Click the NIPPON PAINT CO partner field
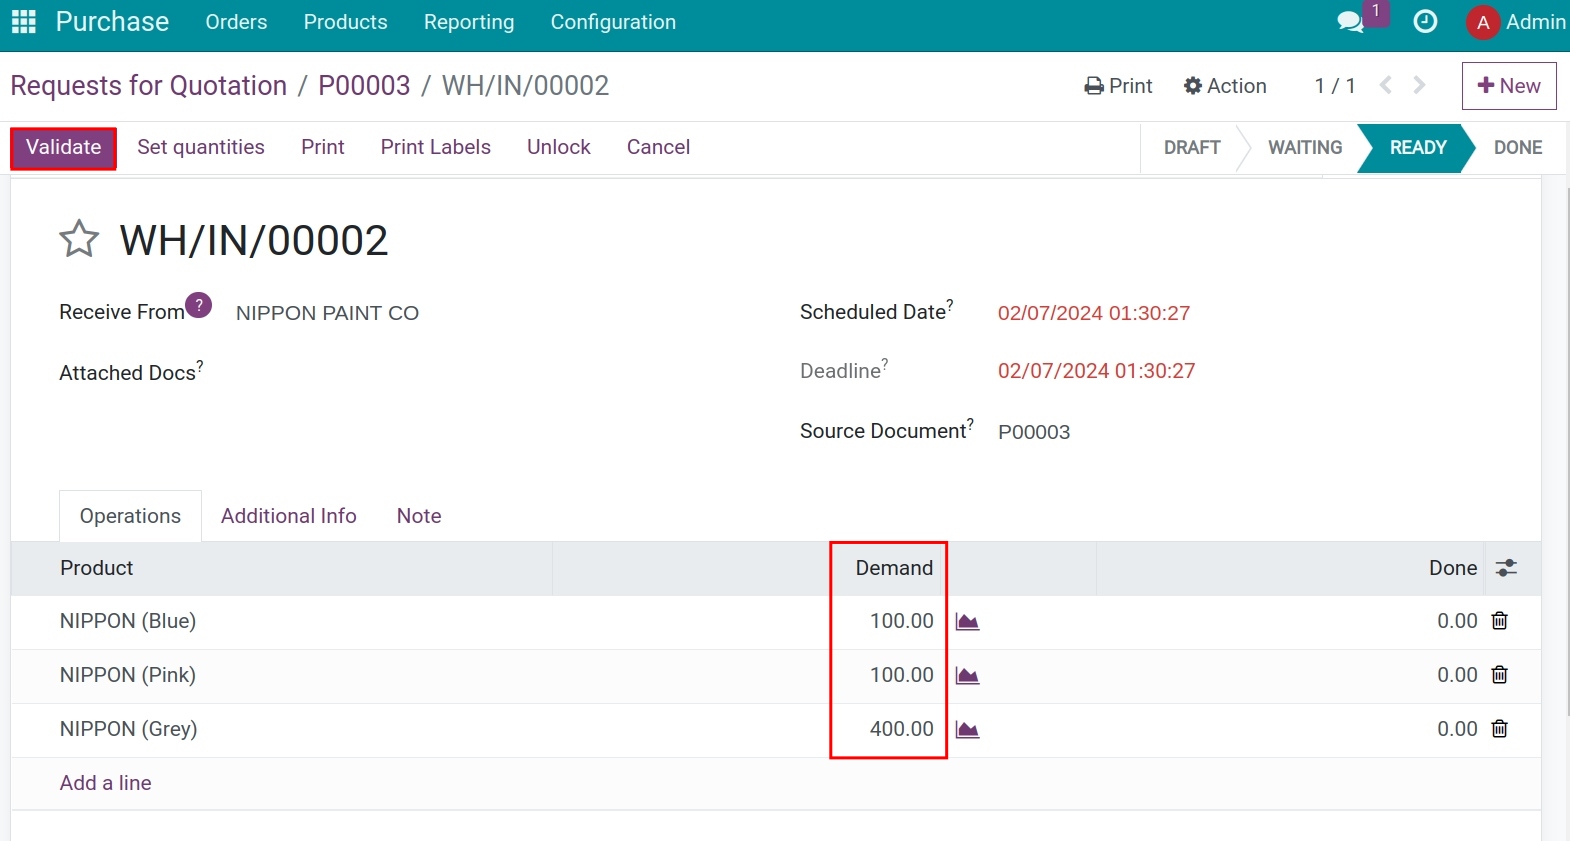The width and height of the screenshot is (1570, 841). coord(328,313)
